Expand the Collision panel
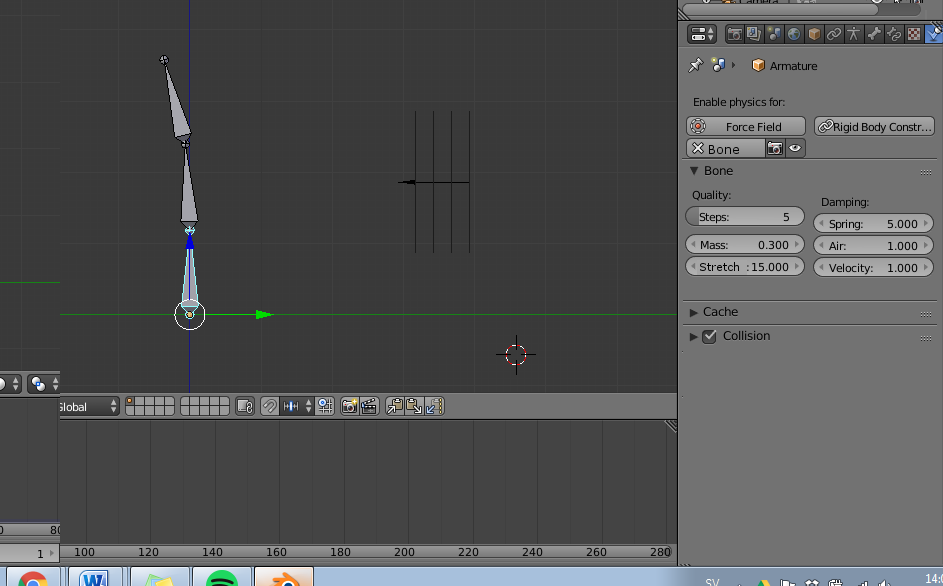This screenshot has width=943, height=586. (x=693, y=336)
